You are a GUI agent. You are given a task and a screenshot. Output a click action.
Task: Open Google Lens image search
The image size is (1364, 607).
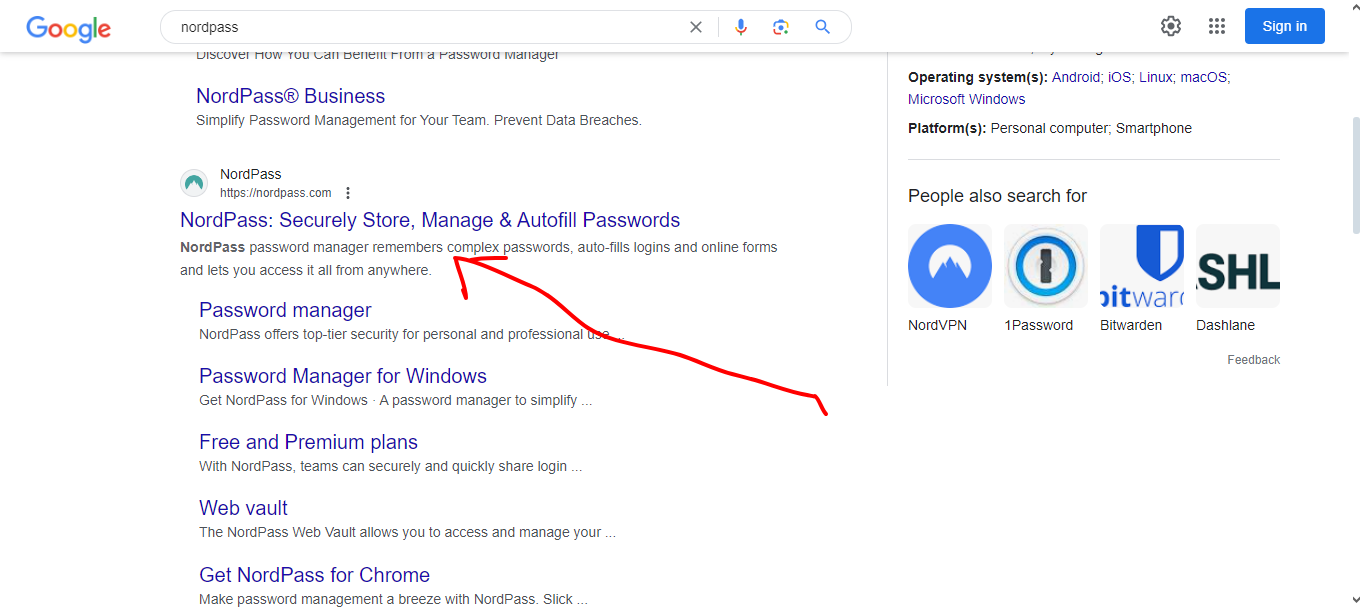tap(781, 27)
